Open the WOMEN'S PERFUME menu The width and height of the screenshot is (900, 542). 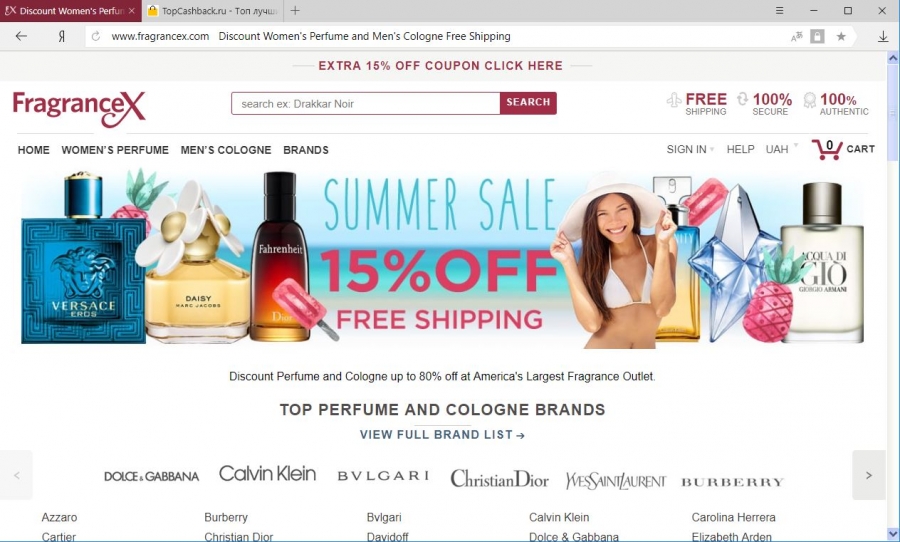(115, 150)
